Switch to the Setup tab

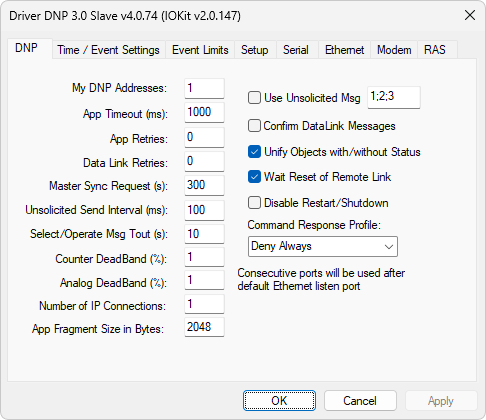[x=255, y=50]
